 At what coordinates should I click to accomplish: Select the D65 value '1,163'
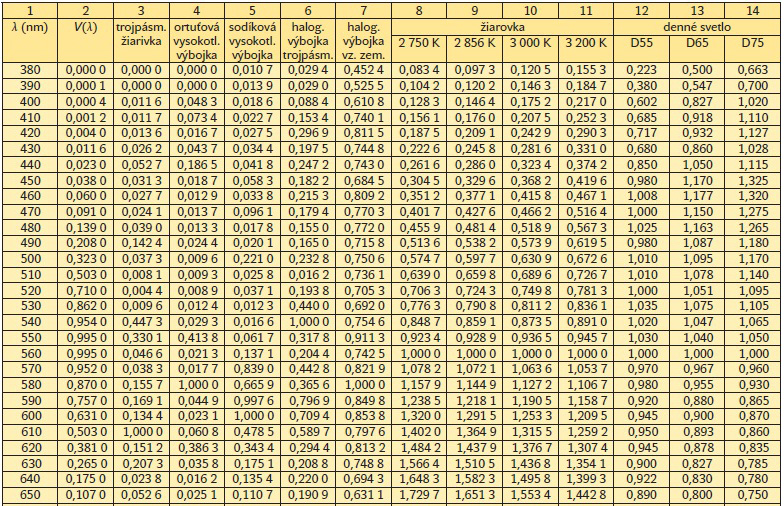click(697, 228)
